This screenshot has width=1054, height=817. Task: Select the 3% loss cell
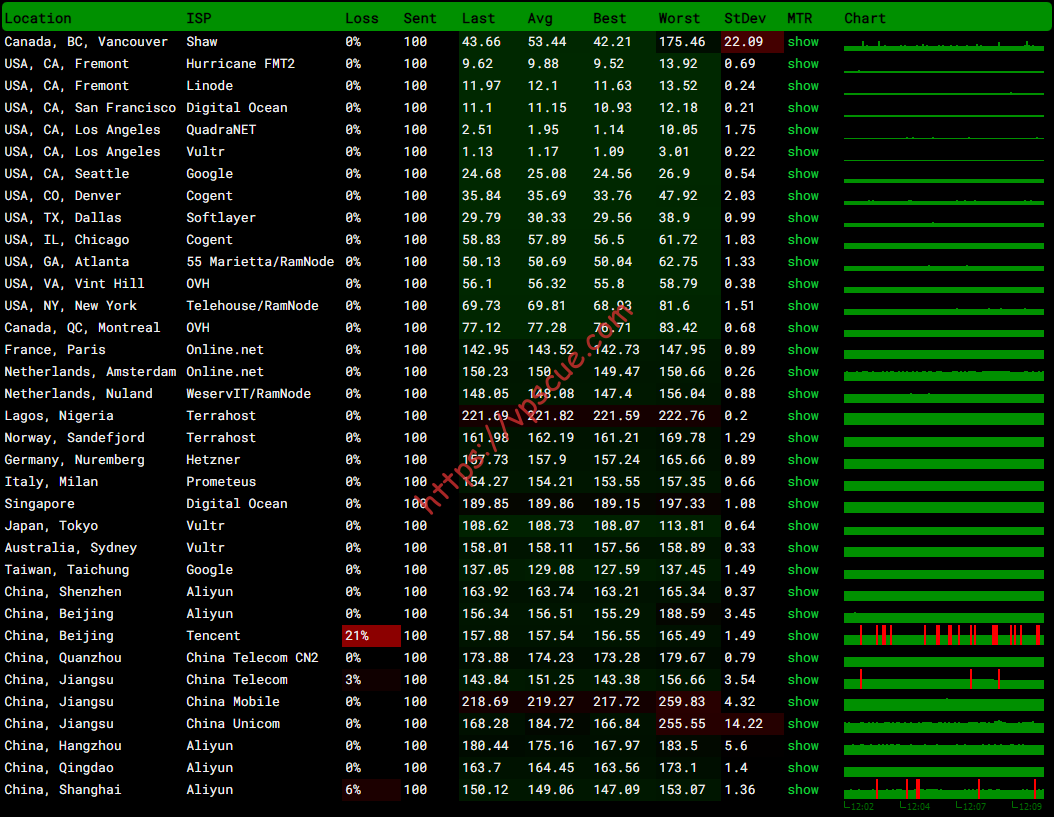(371, 680)
